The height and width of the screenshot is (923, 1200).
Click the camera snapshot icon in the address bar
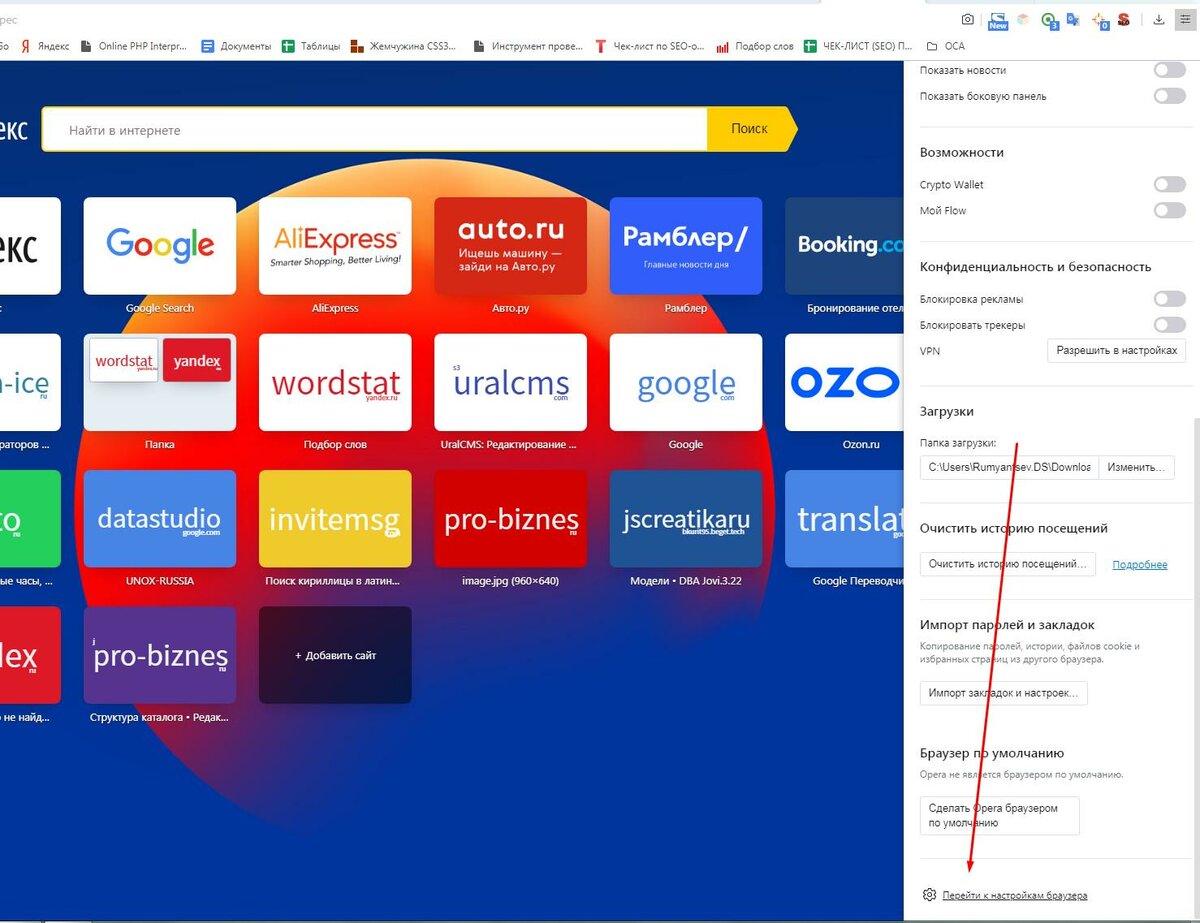[968, 19]
